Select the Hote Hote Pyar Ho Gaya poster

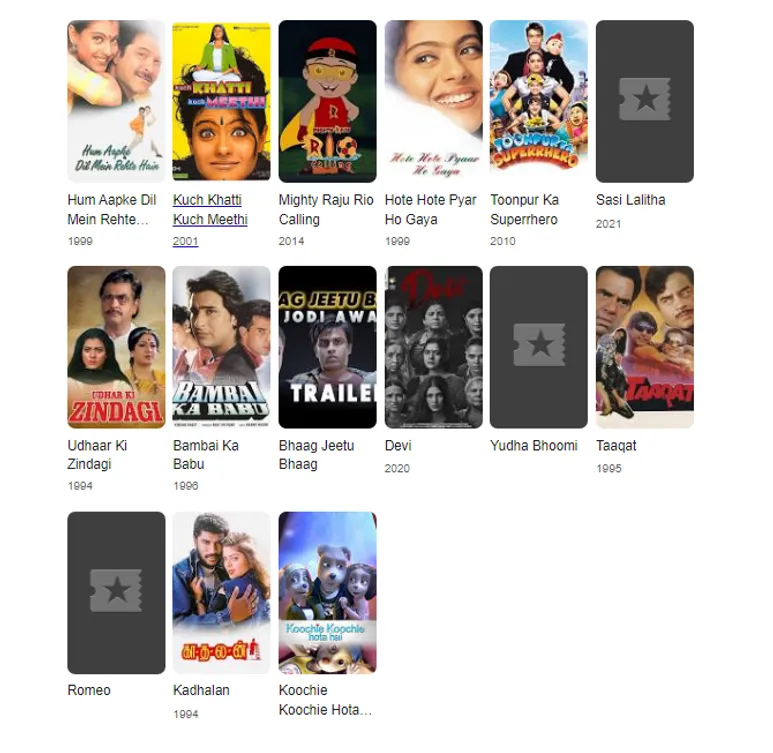pyautogui.click(x=433, y=101)
